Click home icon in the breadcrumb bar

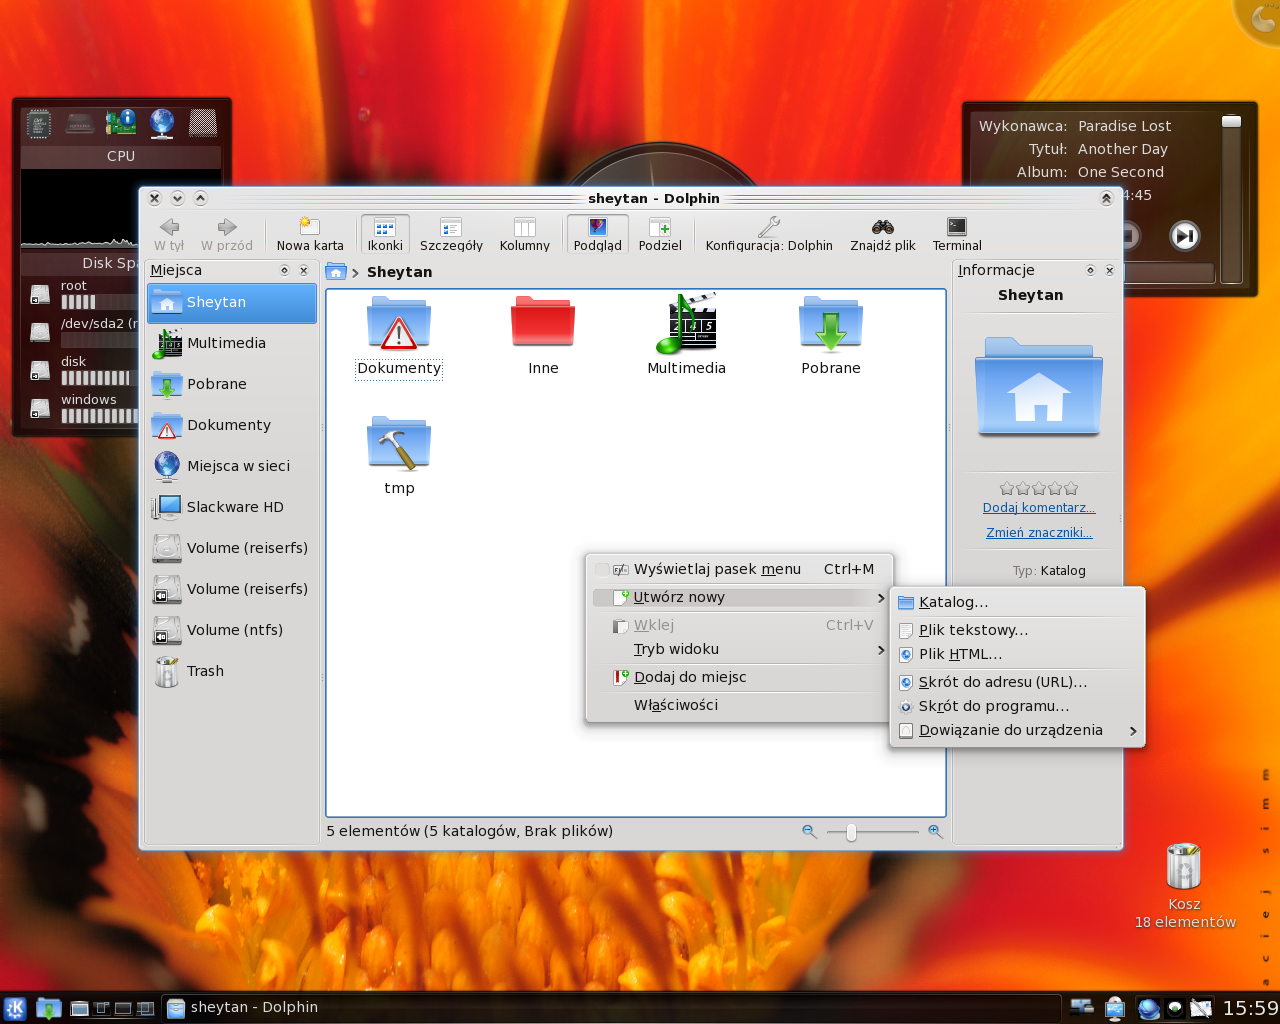[x=336, y=272]
